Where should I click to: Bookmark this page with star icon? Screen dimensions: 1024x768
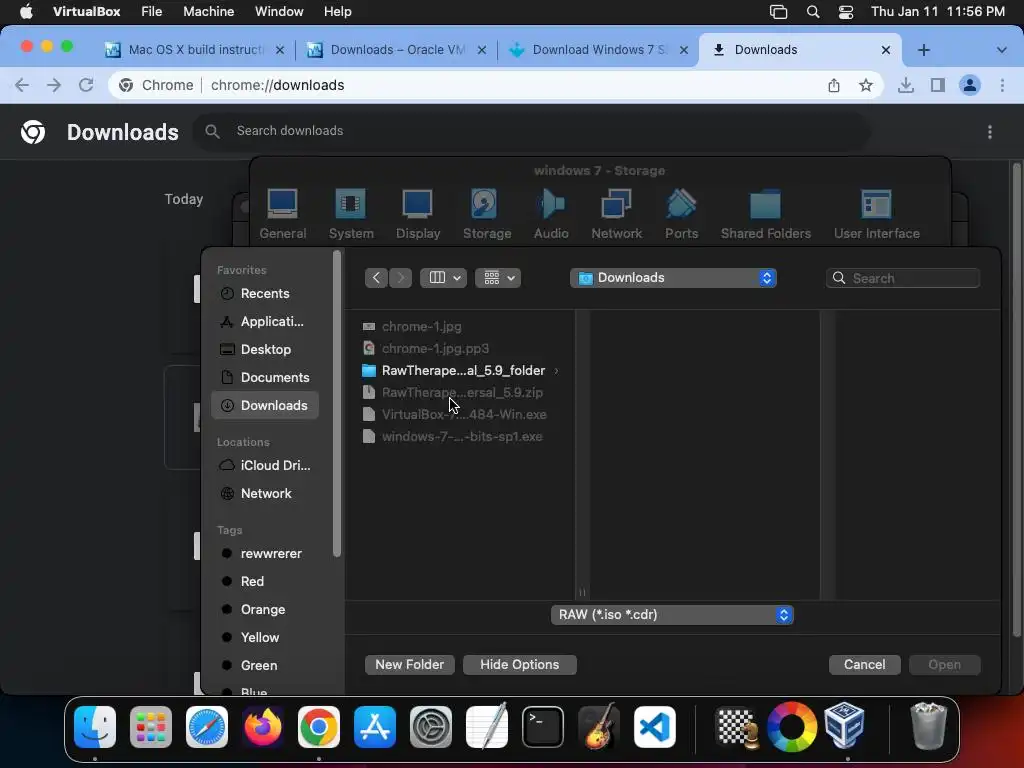tap(866, 85)
